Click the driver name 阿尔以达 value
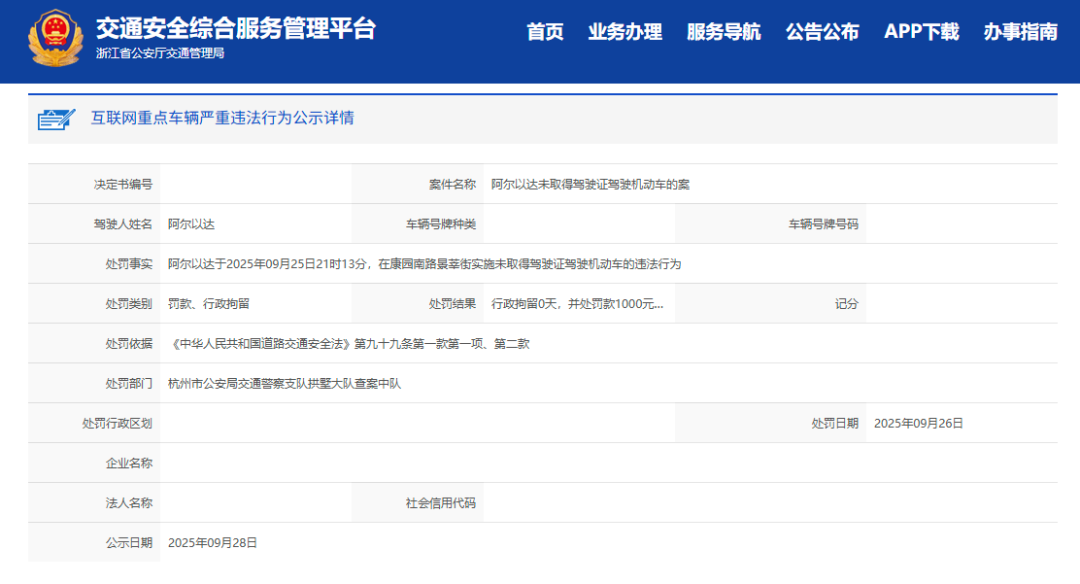The height and width of the screenshot is (584, 1080). [x=192, y=223]
